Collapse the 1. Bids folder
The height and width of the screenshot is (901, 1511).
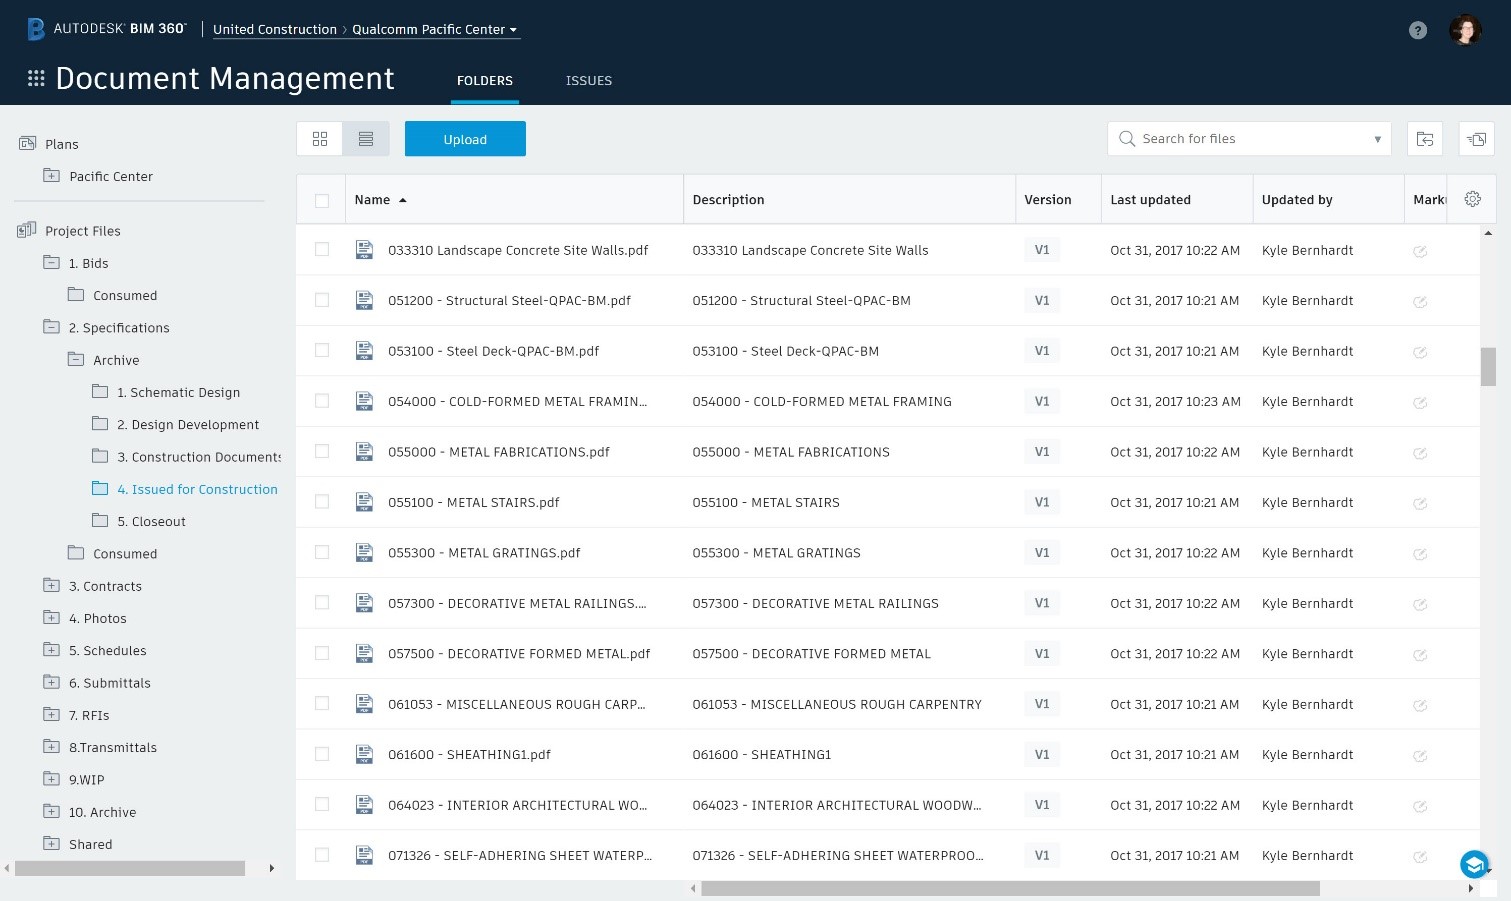[51, 263]
